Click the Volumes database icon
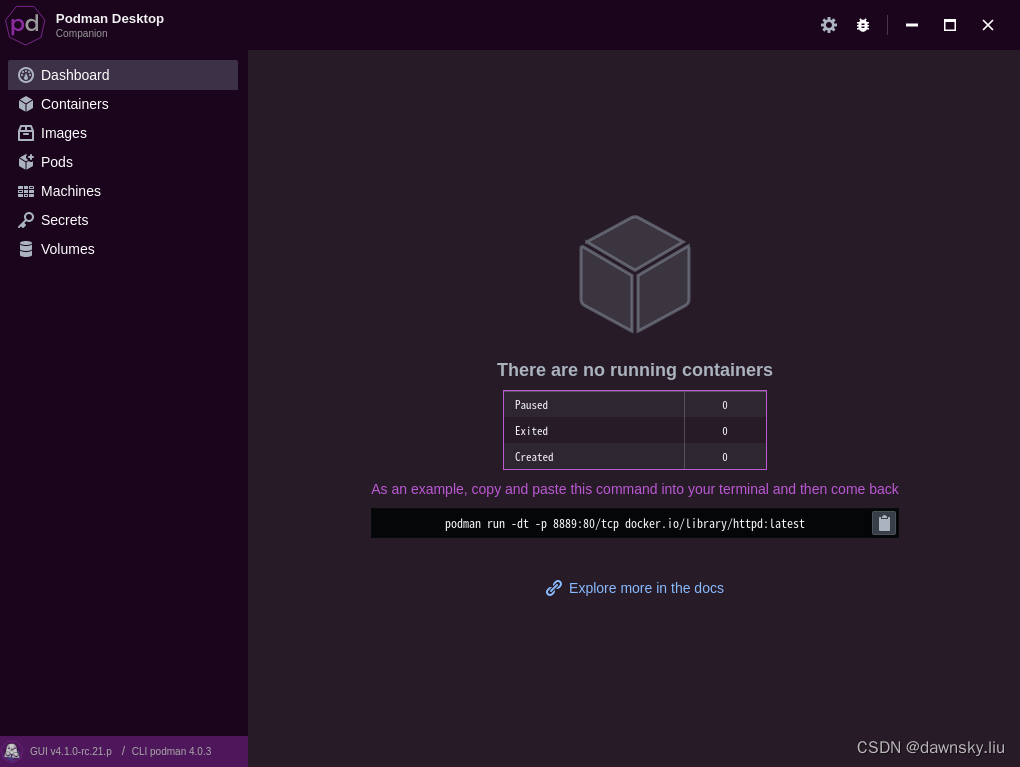Viewport: 1020px width, 767px height. point(26,249)
